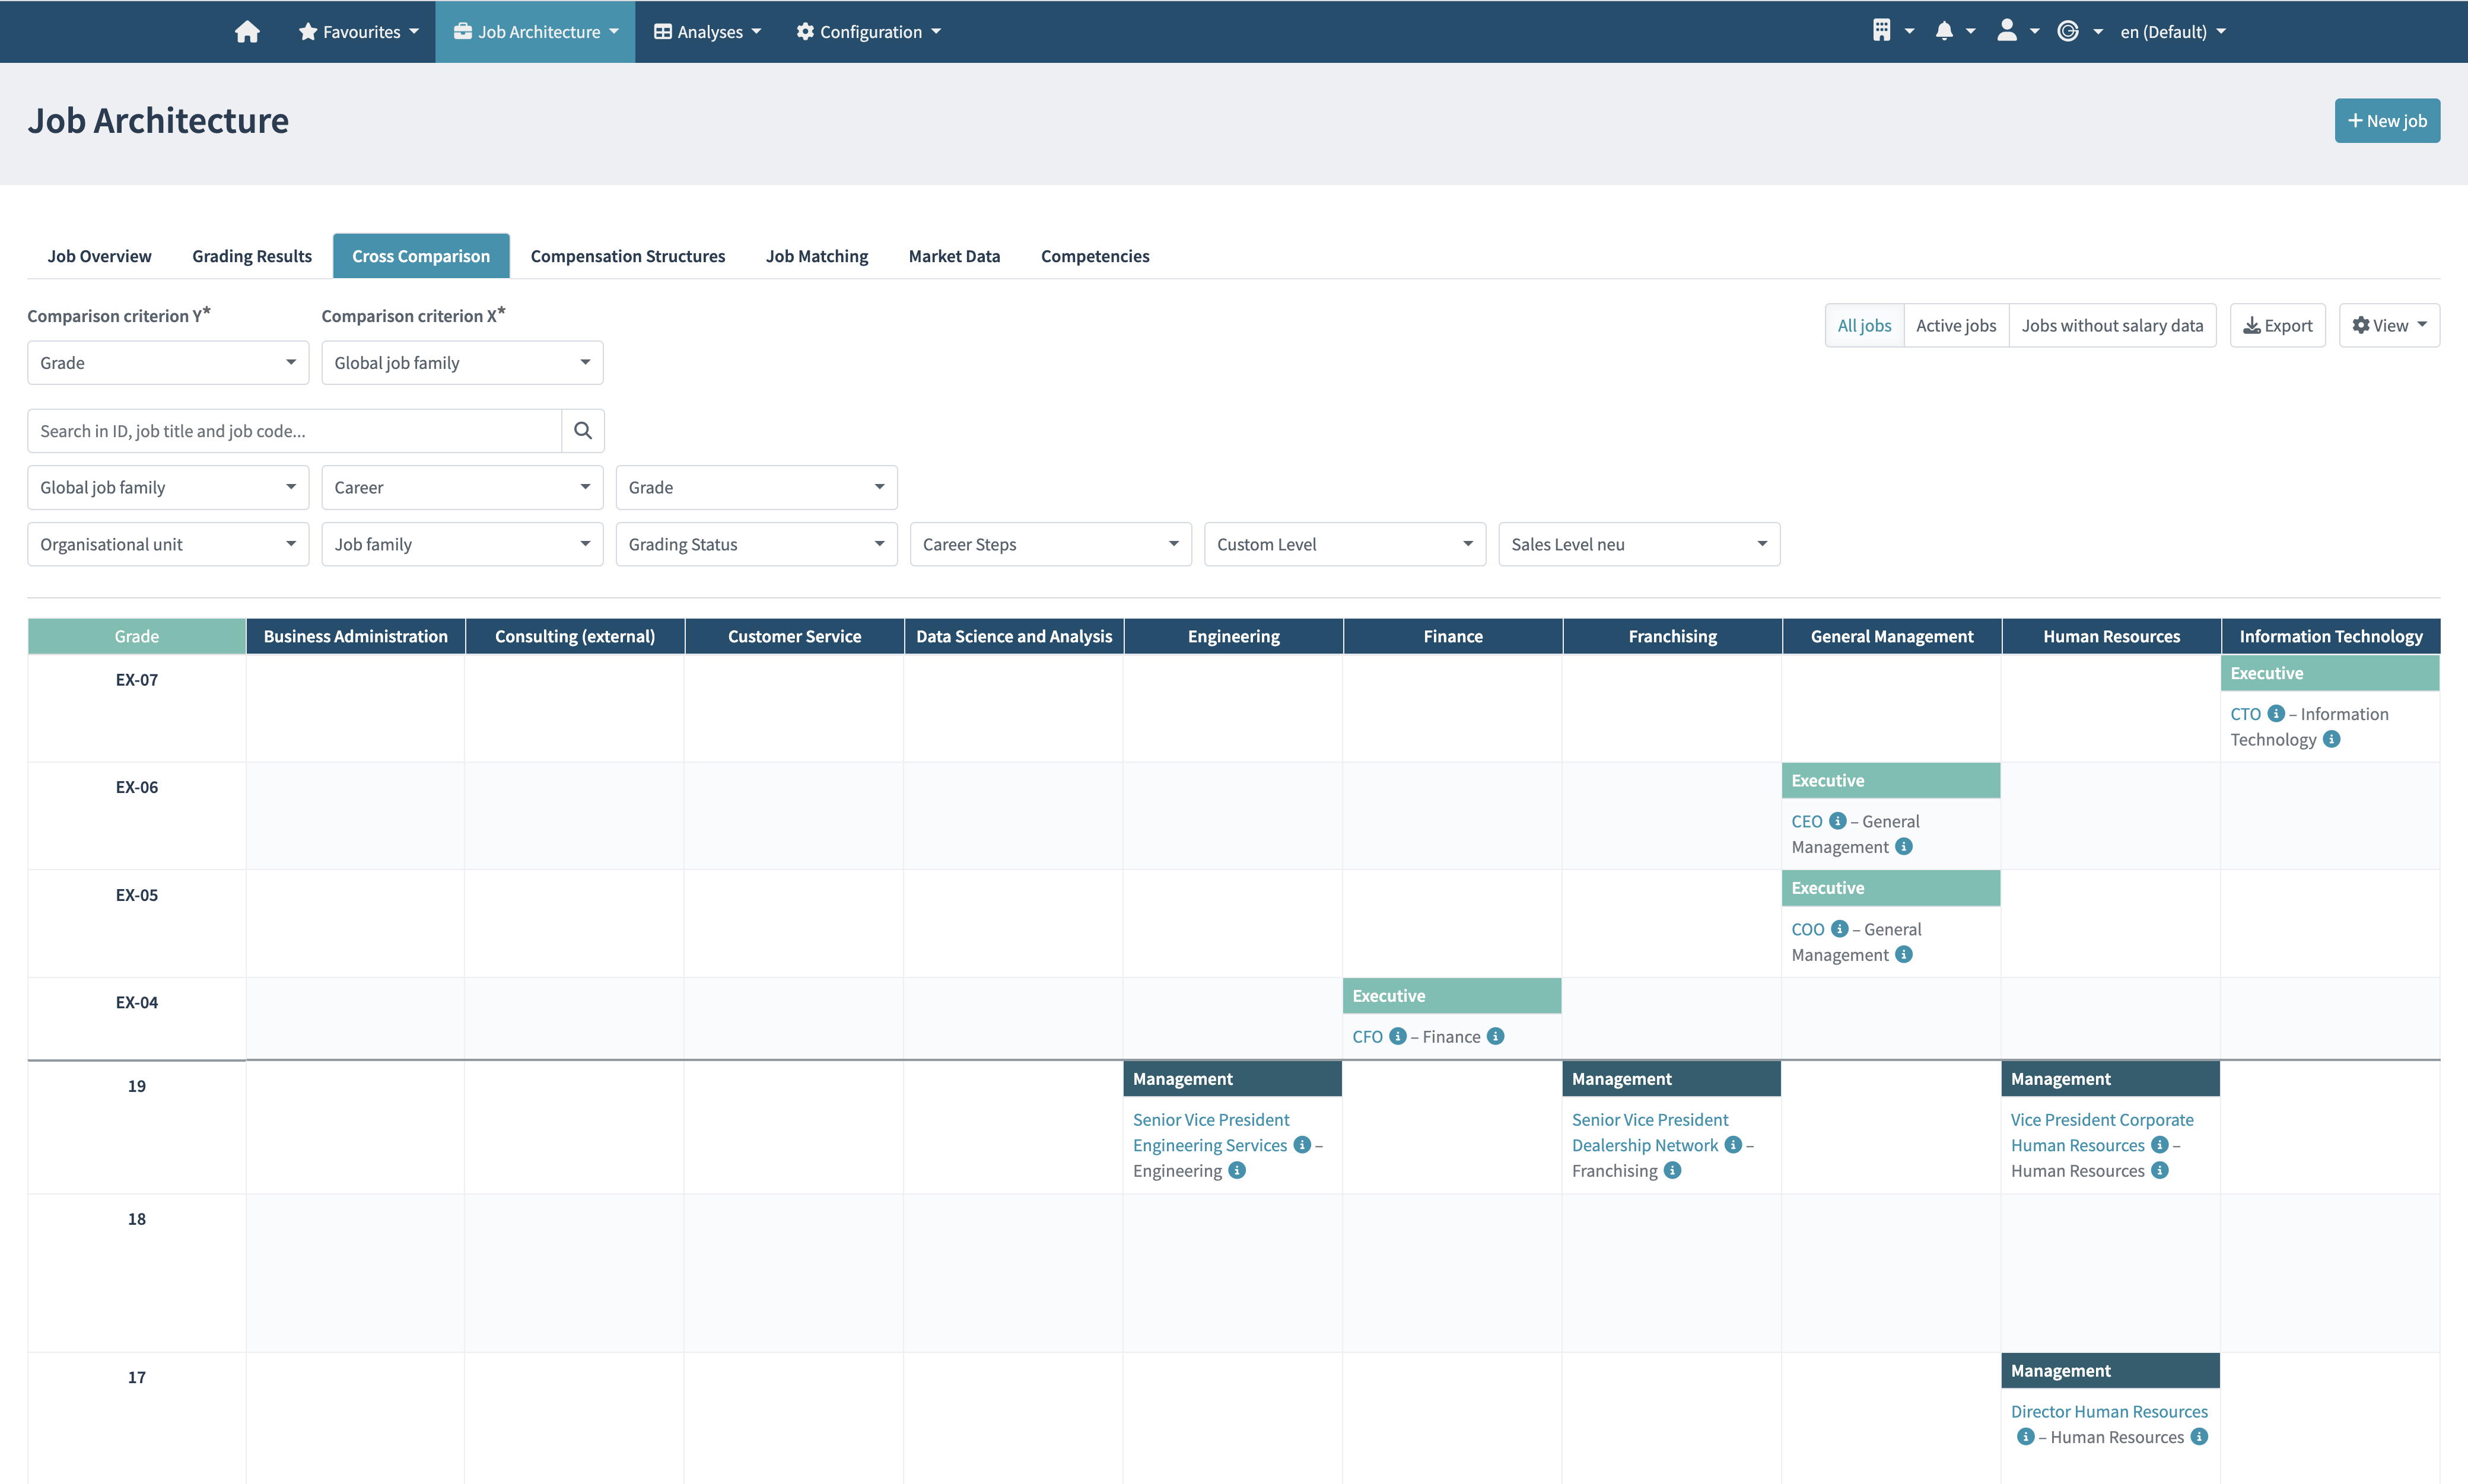This screenshot has height=1484, width=2468.
Task: Click the Data Science and Analysis header
Action: [x=1014, y=636]
